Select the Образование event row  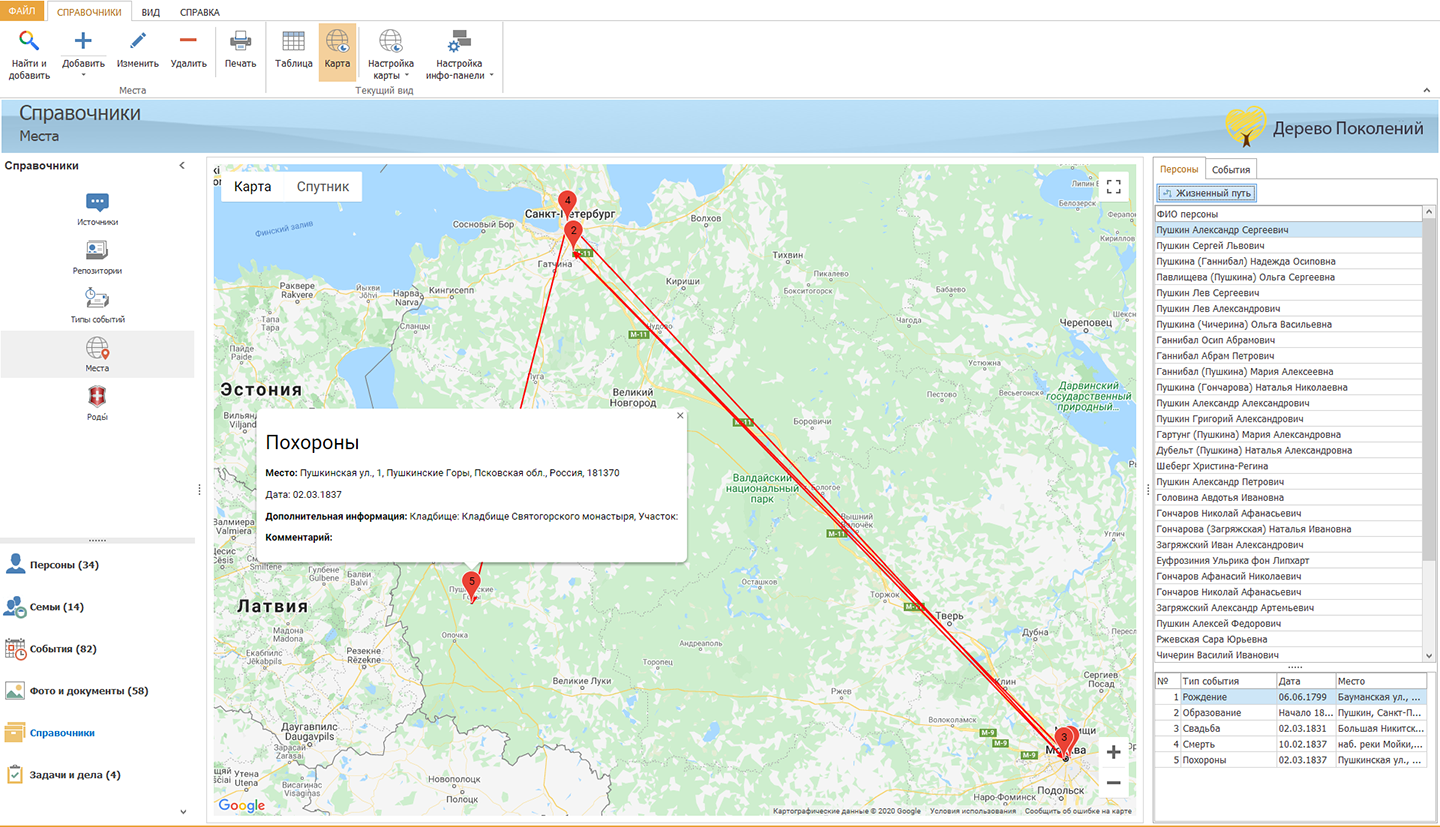(x=1290, y=713)
